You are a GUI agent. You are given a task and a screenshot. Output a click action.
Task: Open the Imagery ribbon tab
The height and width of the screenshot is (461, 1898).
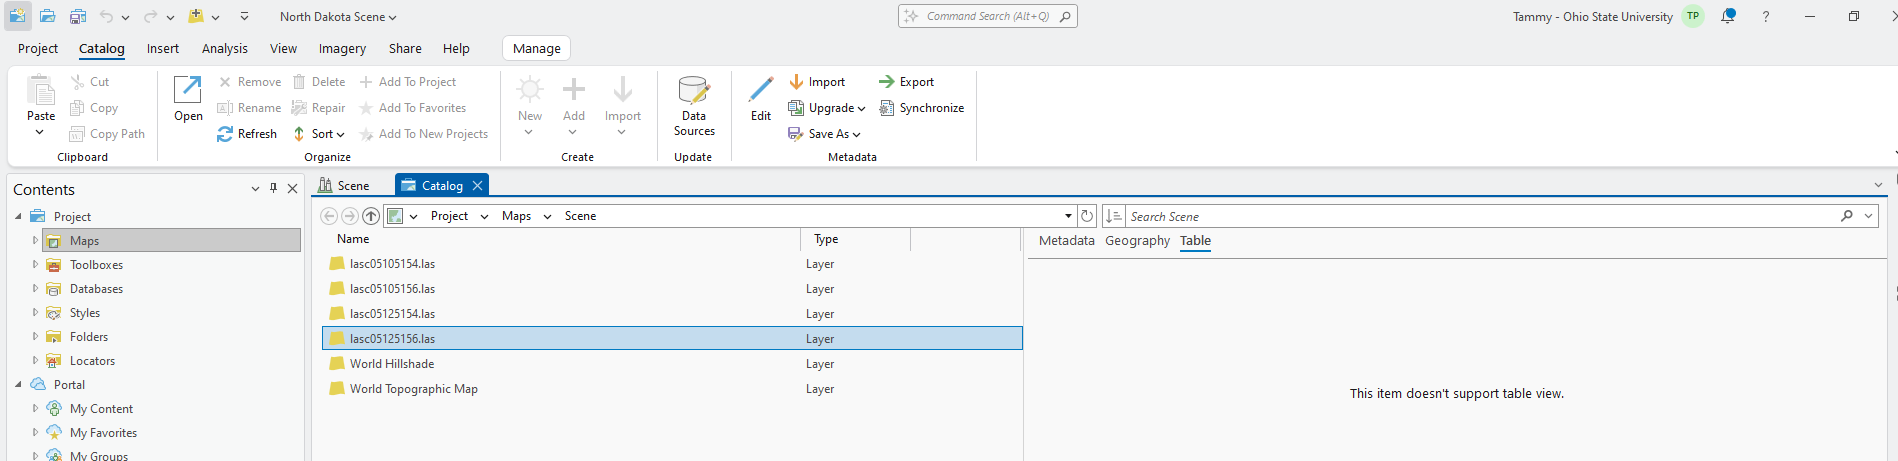pyautogui.click(x=342, y=48)
